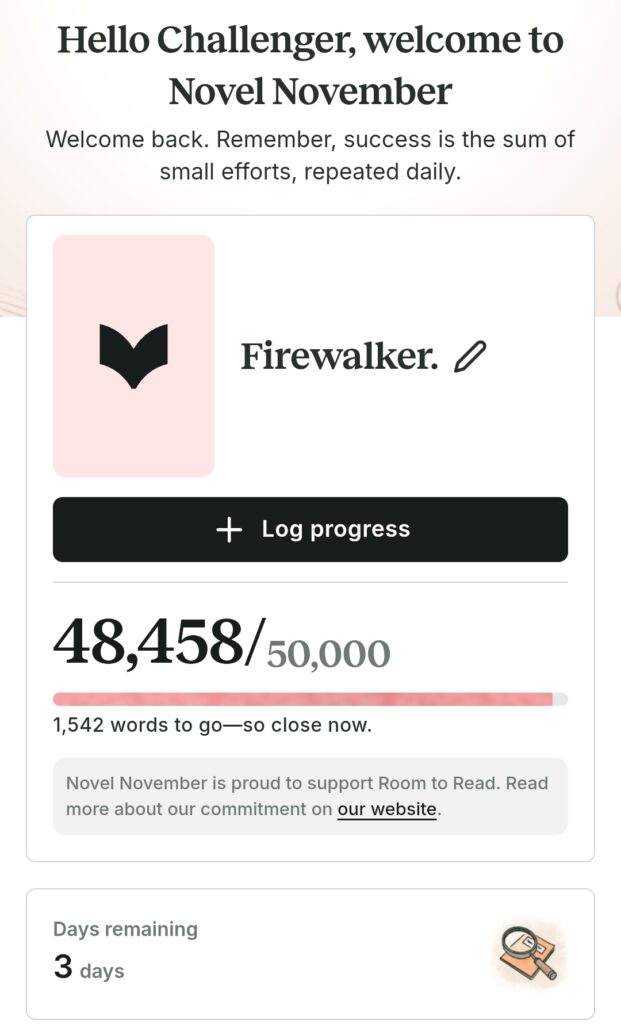Click the plus icon on Log progress
The height and width of the screenshot is (1024, 621).
point(229,530)
